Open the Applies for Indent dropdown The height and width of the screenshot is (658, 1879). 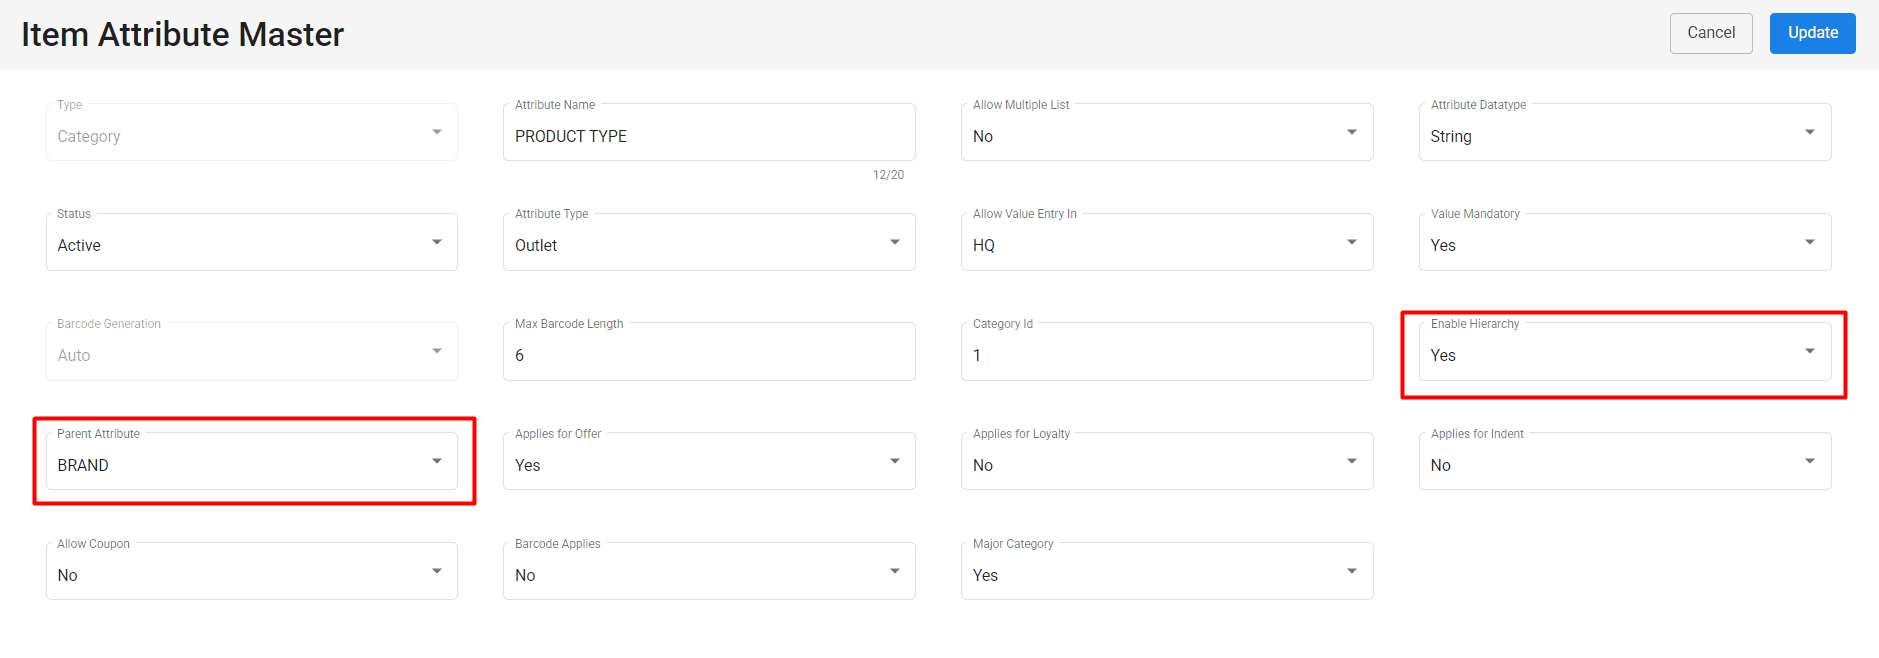coord(1624,463)
